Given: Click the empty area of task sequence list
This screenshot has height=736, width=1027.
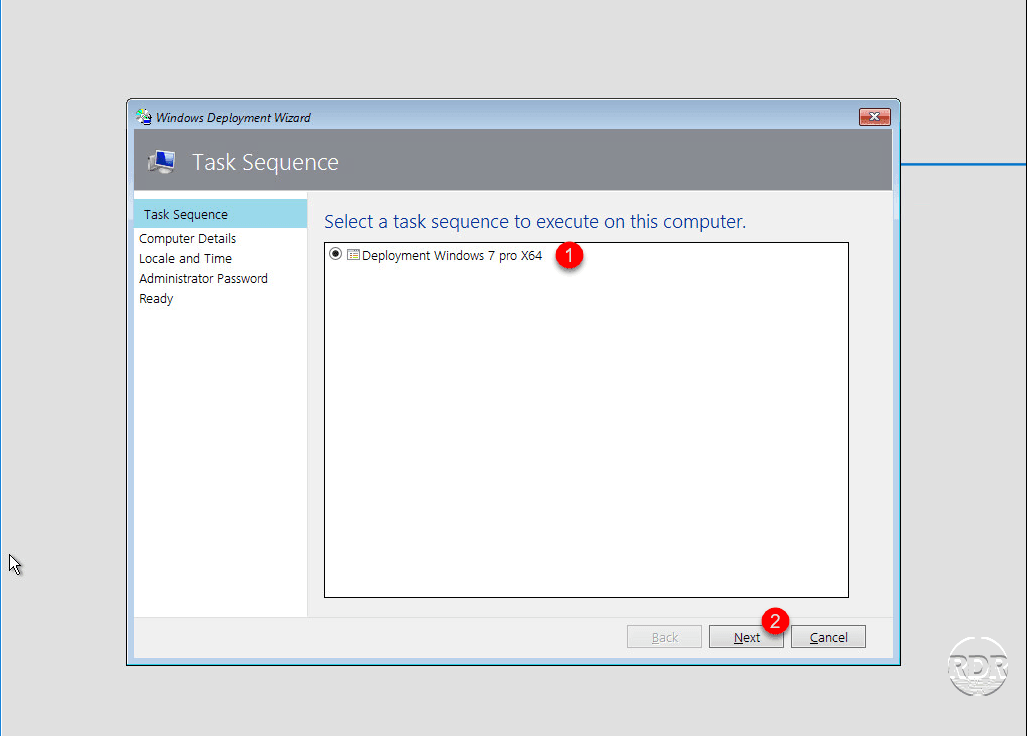Looking at the screenshot, I should click(x=586, y=432).
